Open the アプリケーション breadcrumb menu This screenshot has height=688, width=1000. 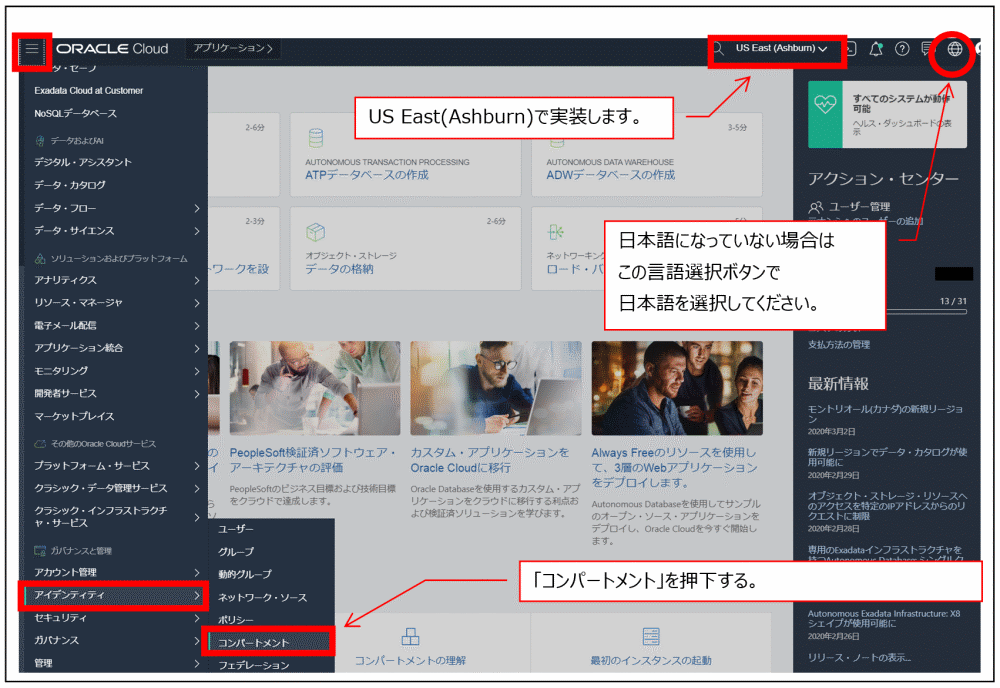(233, 48)
